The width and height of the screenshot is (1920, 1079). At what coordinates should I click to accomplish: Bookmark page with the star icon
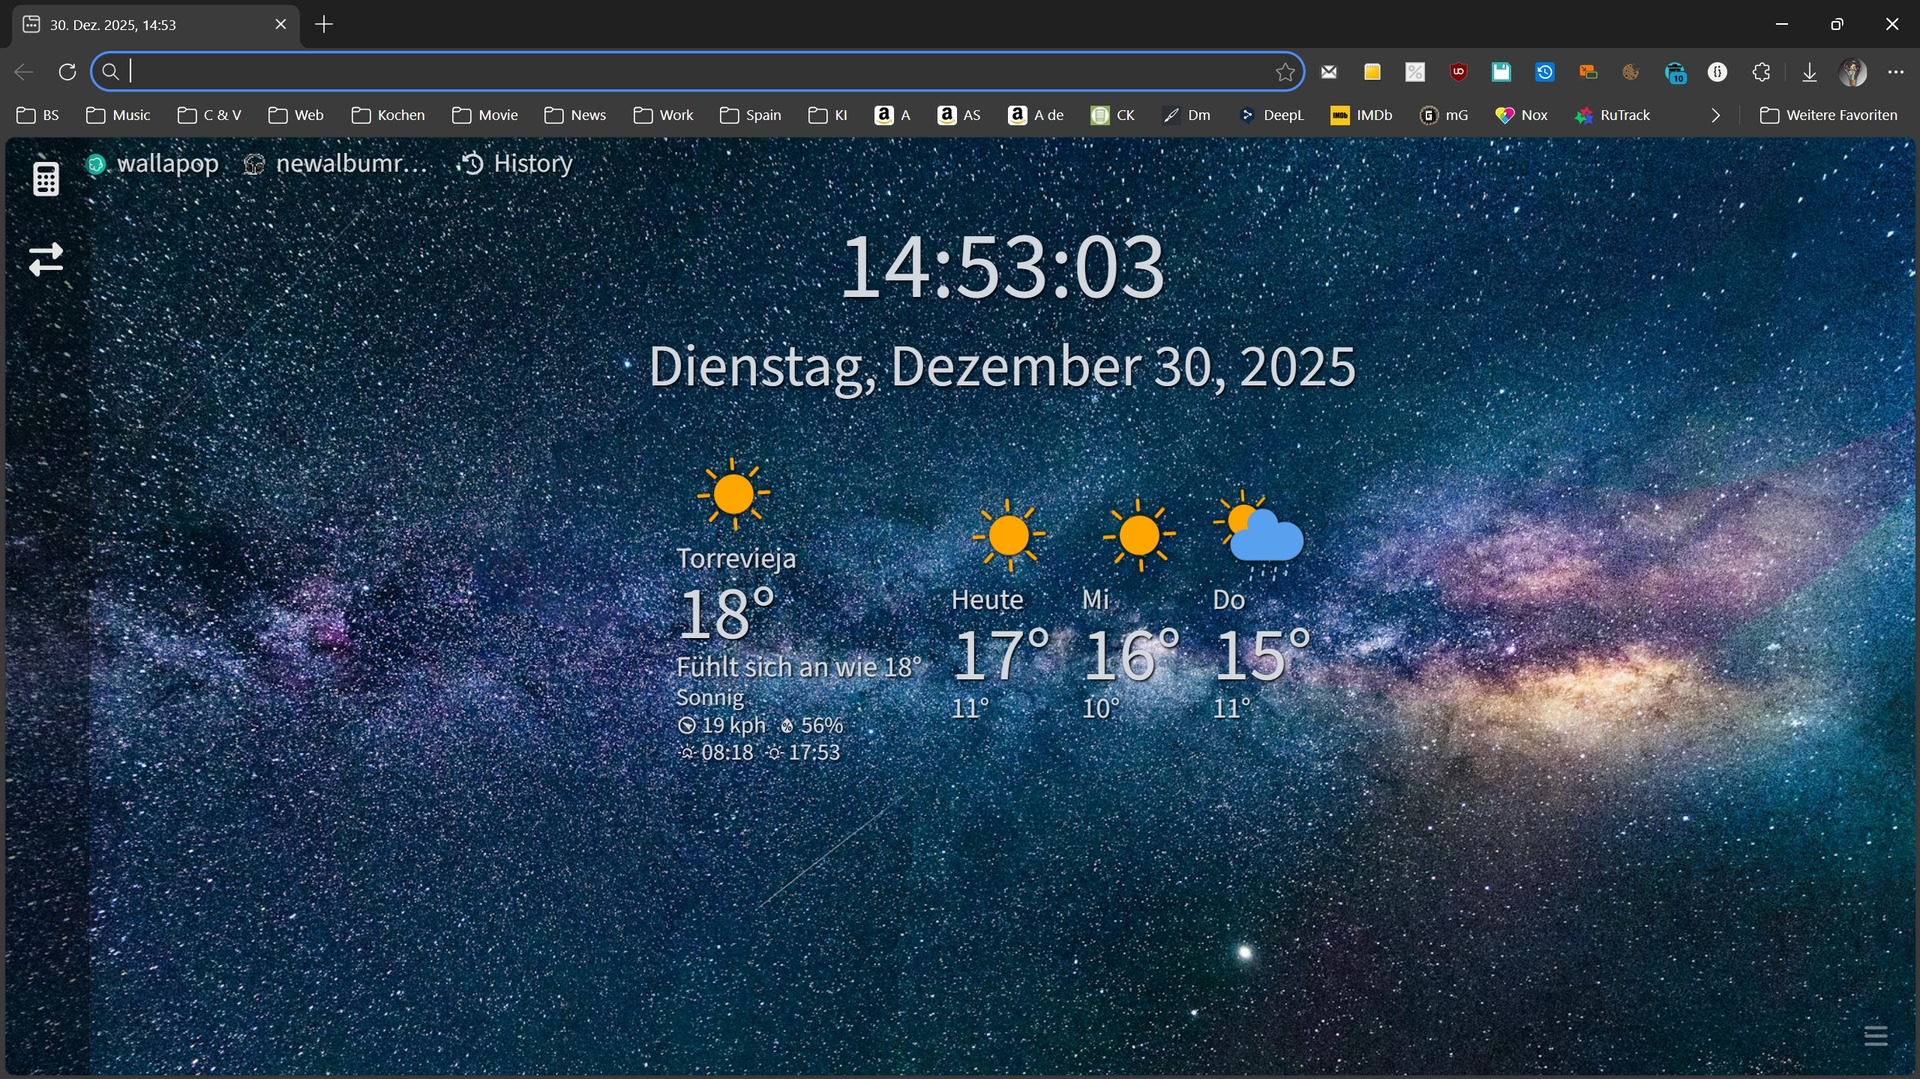[1285, 72]
